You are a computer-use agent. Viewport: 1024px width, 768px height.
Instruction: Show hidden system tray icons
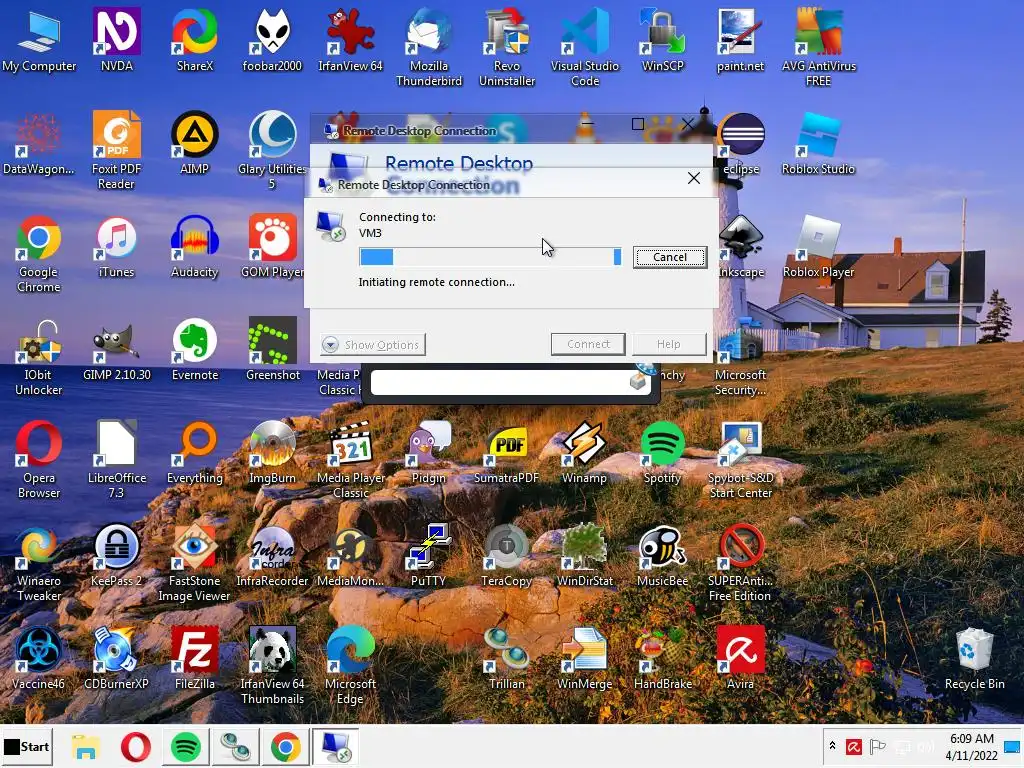point(832,746)
